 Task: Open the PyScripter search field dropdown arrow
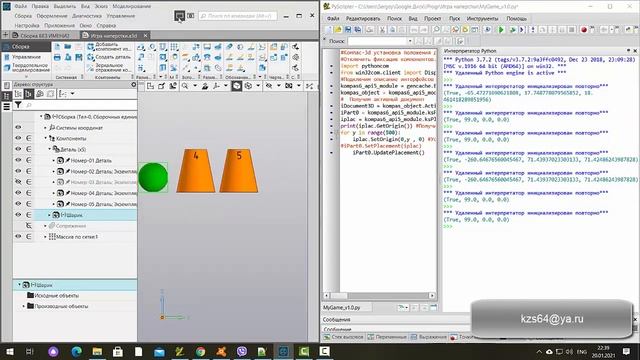point(410,41)
